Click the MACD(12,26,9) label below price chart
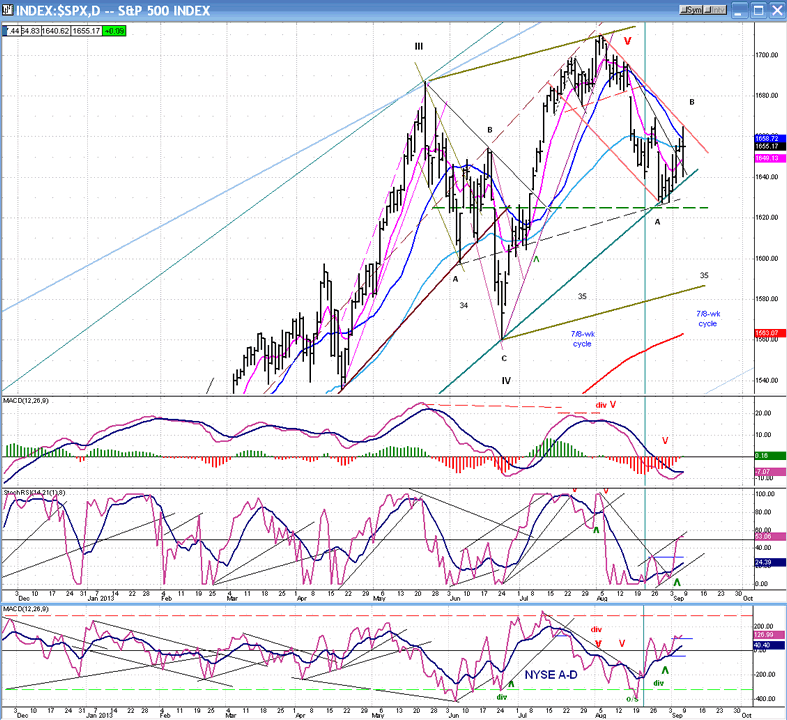This screenshot has height=720, width=787. 26,401
